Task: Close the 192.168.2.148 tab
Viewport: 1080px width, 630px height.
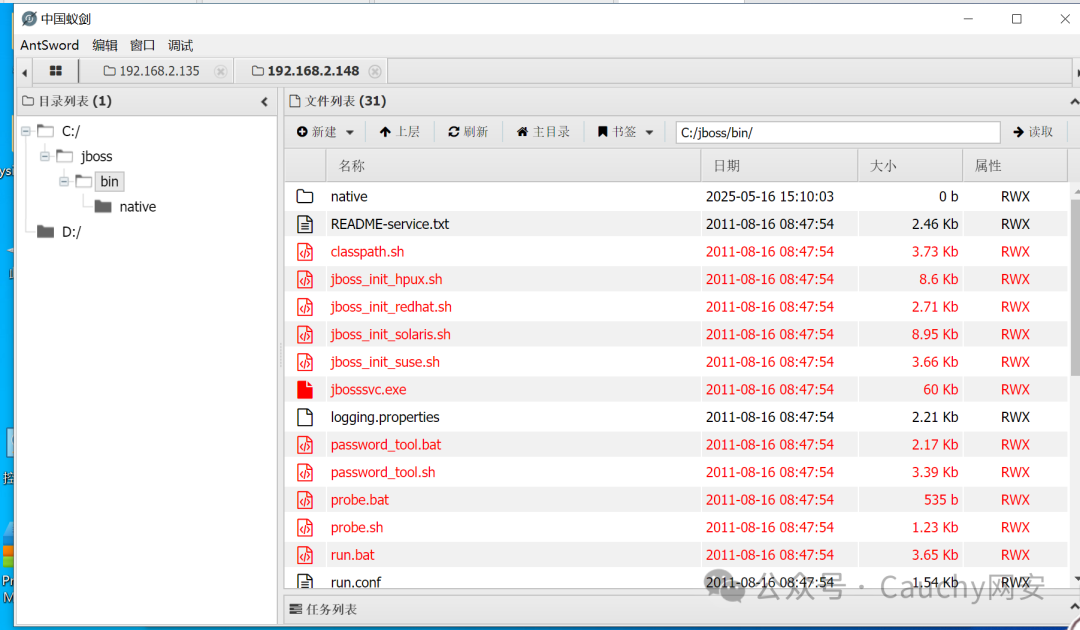Action: [375, 72]
